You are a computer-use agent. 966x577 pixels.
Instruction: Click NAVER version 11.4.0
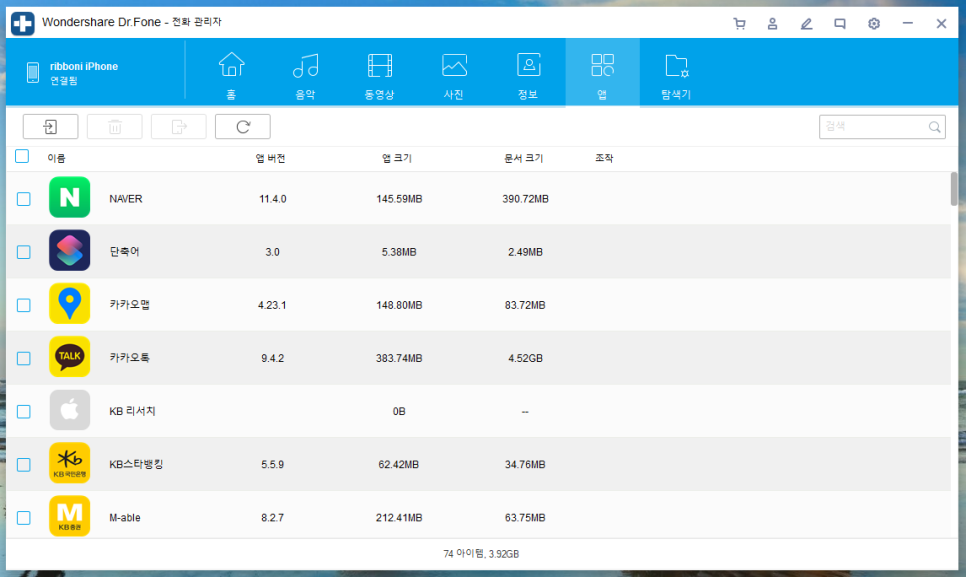point(272,199)
